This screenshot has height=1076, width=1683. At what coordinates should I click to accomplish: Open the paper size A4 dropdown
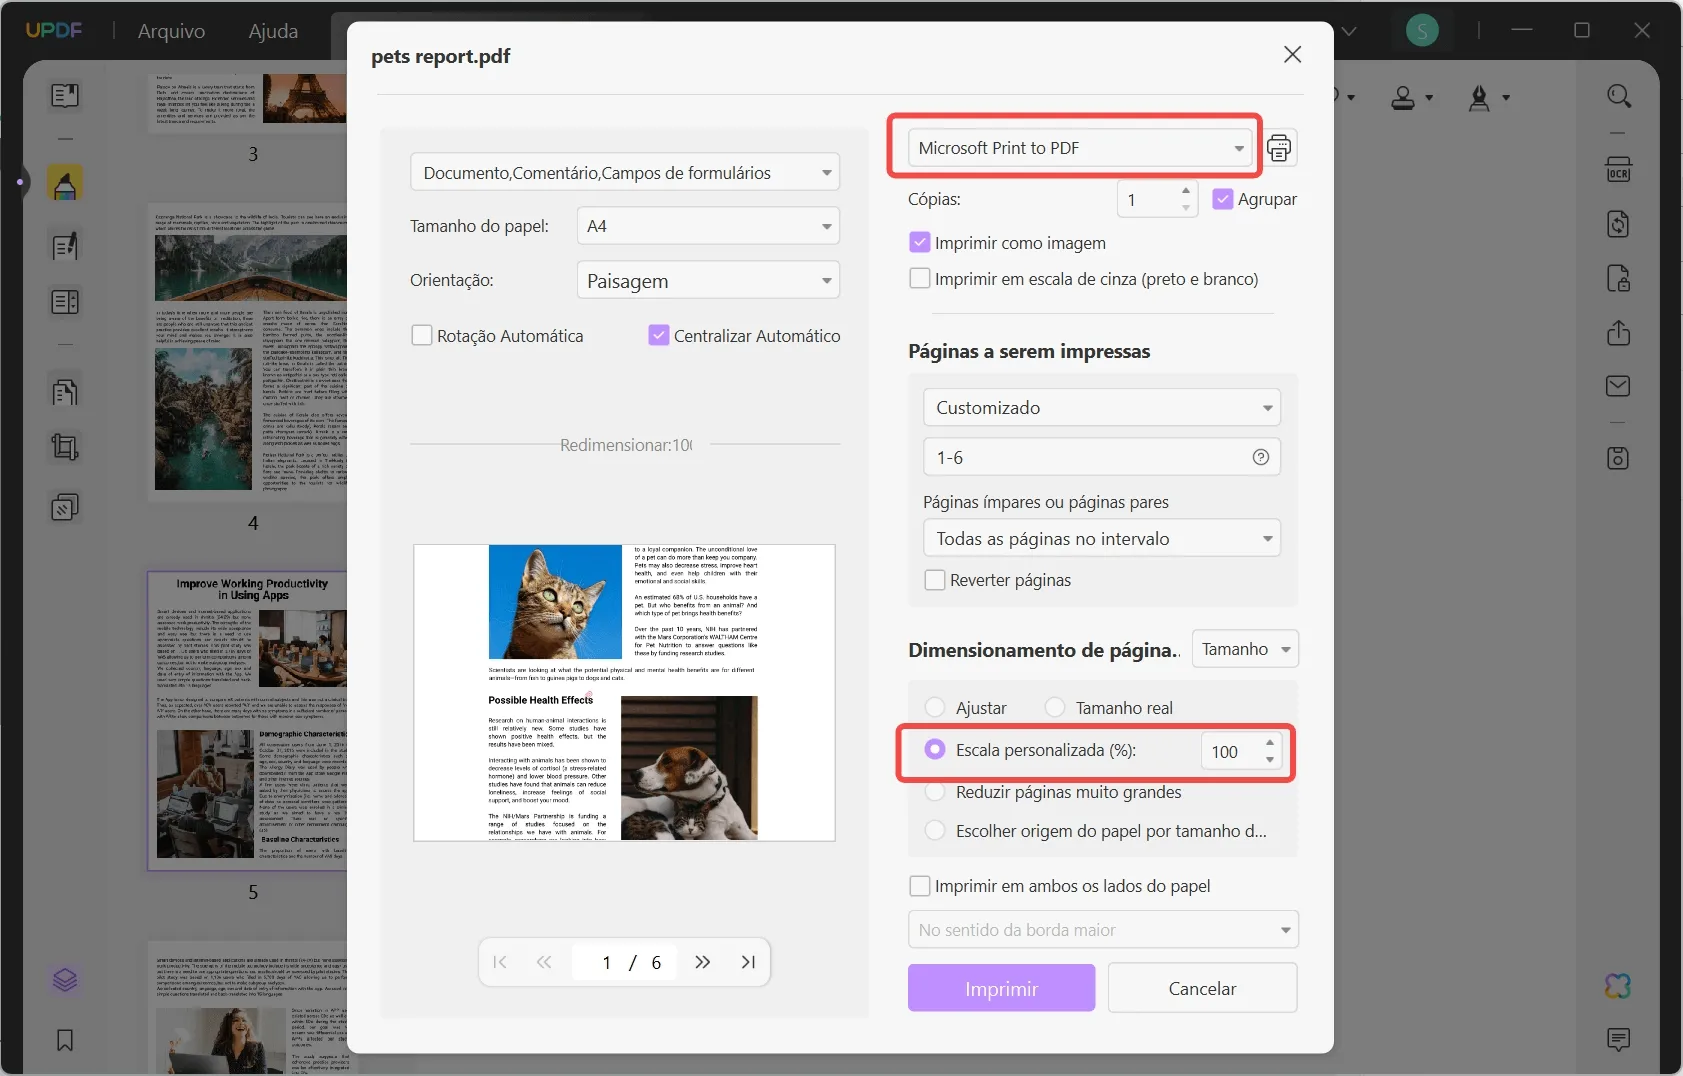click(708, 226)
